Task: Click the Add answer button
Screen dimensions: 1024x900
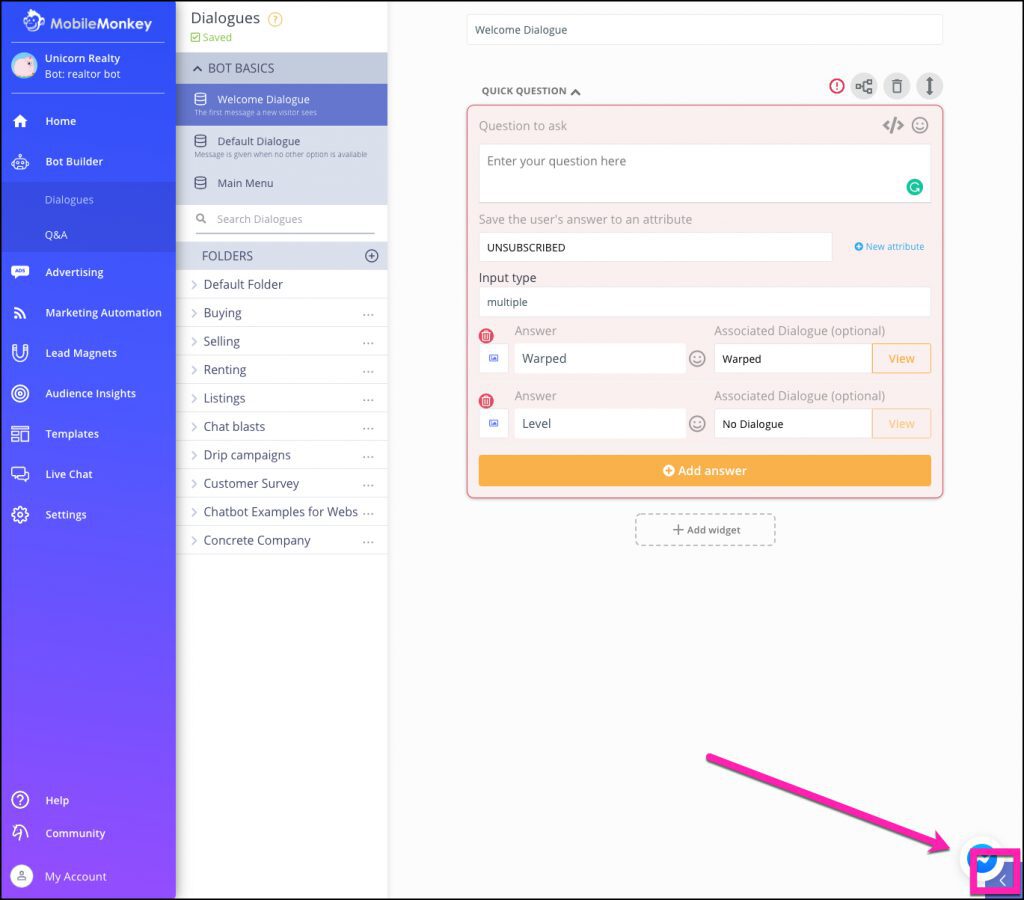Action: pos(705,470)
